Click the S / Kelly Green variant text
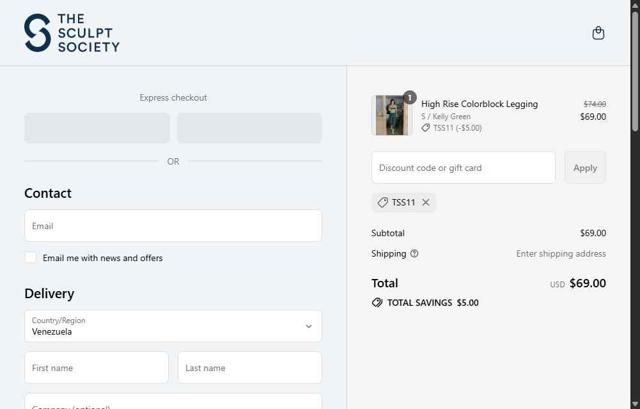This screenshot has width=640, height=409. pyautogui.click(x=446, y=116)
